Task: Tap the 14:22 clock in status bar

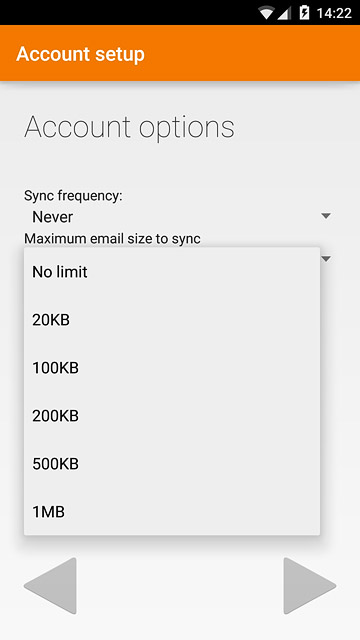Action: tap(334, 13)
